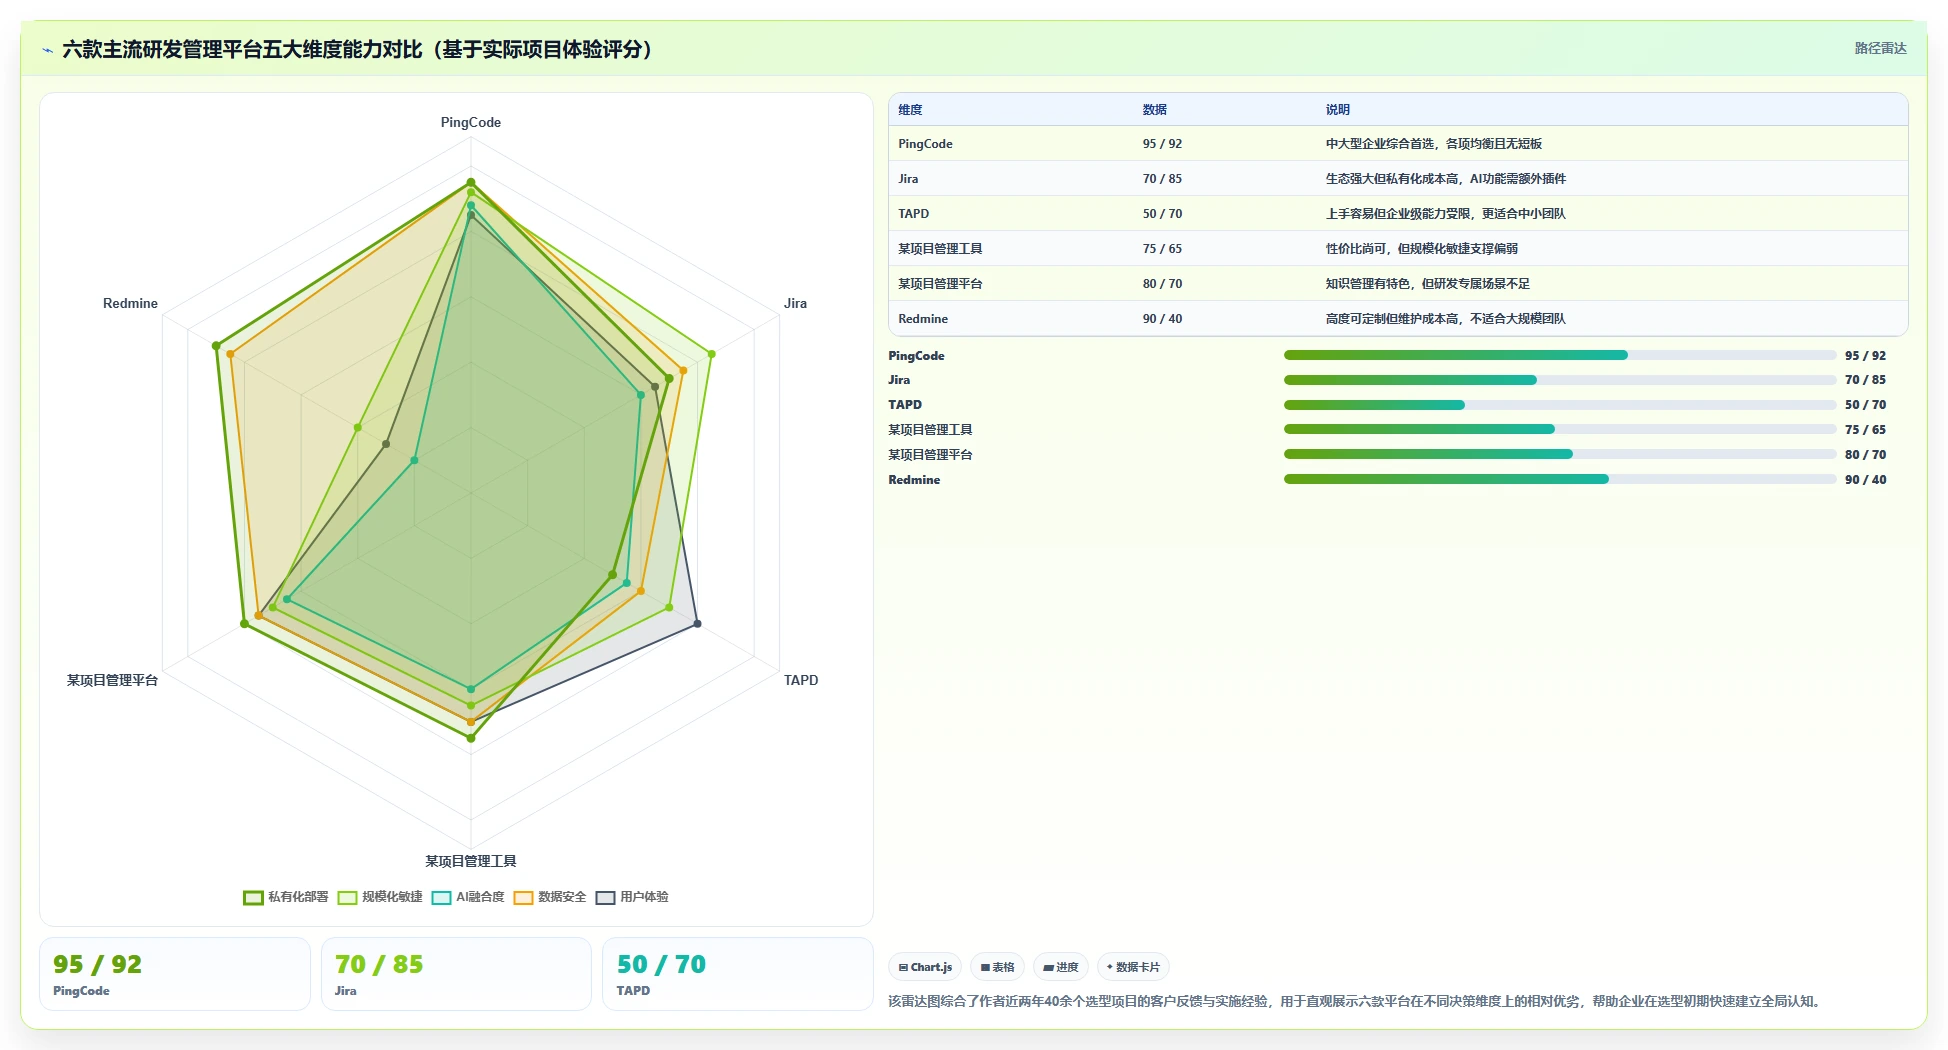1948x1050 pixels.
Task: Open the PingCode 95 / 92 data card
Action: pos(175,974)
